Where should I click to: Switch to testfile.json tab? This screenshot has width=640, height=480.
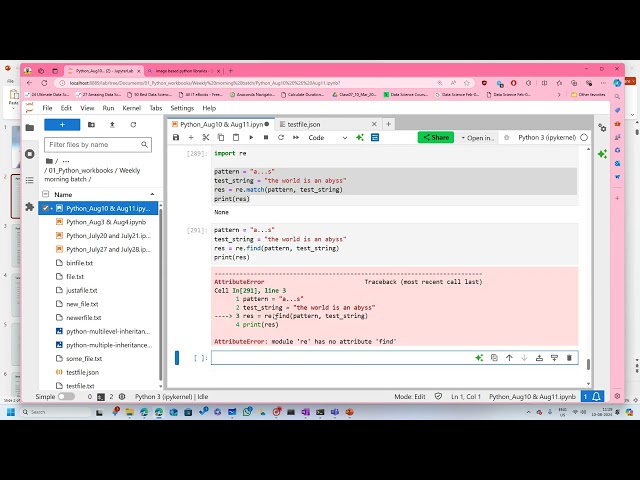pyautogui.click(x=304, y=124)
